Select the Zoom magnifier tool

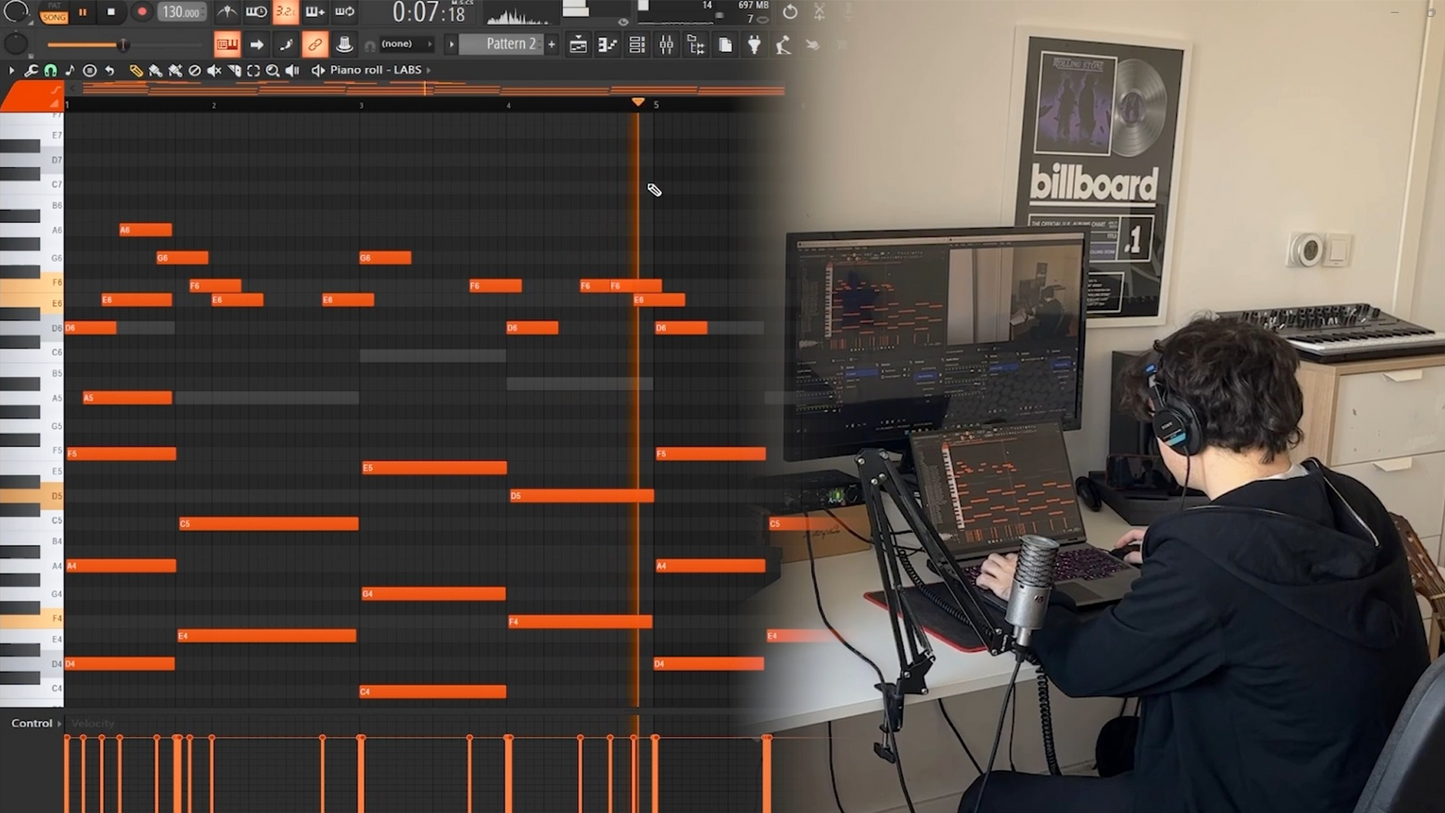tap(273, 71)
